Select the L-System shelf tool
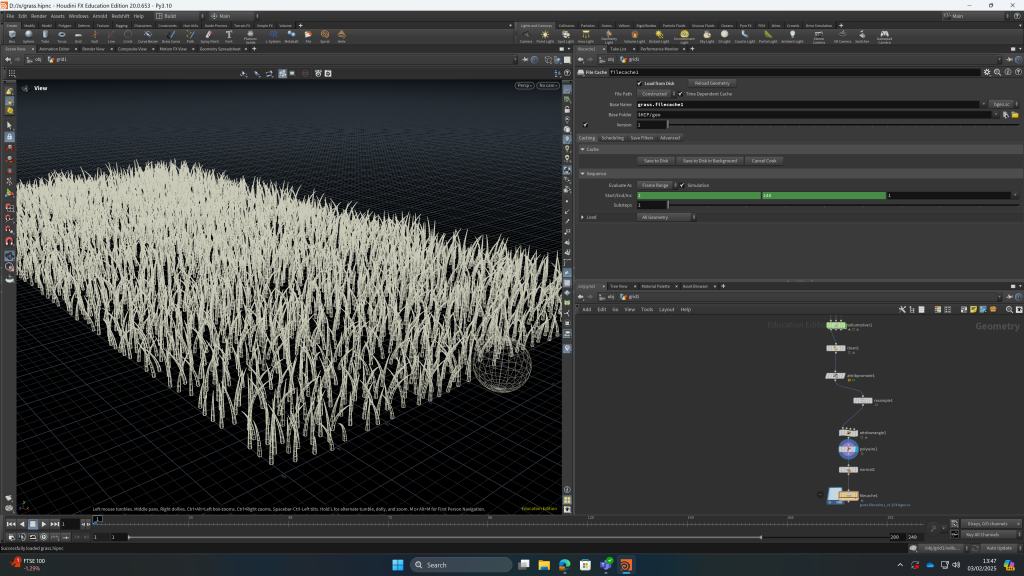This screenshot has height=576, width=1024. [273, 37]
